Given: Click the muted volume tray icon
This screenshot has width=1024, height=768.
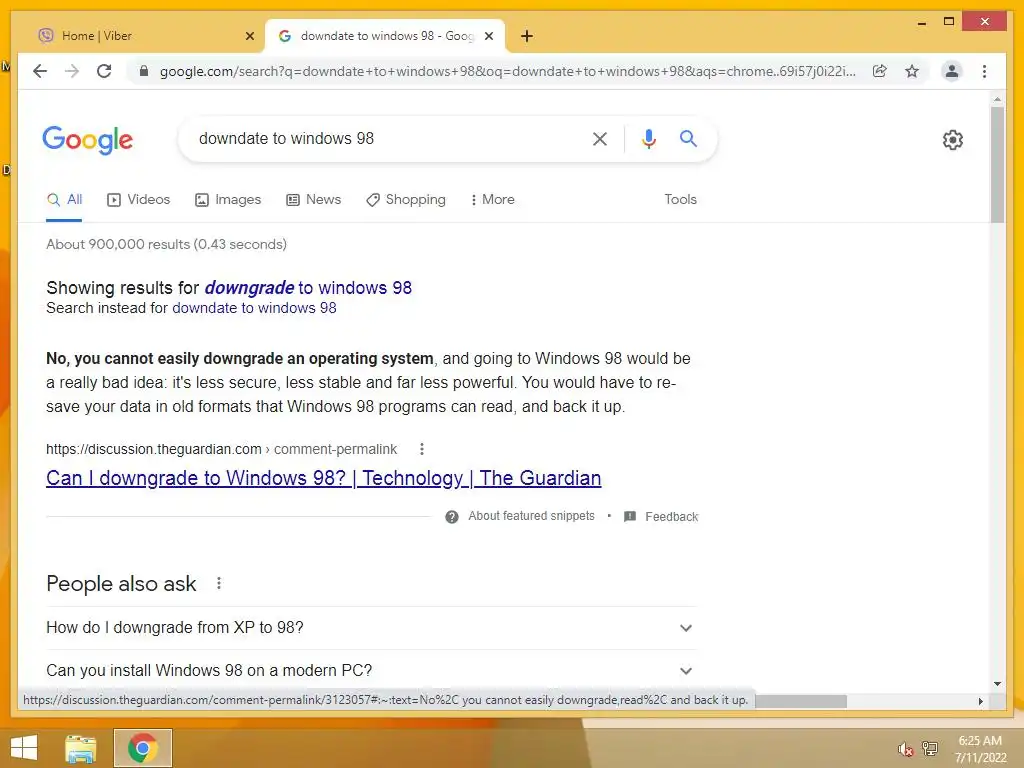Looking at the screenshot, I should [x=905, y=749].
